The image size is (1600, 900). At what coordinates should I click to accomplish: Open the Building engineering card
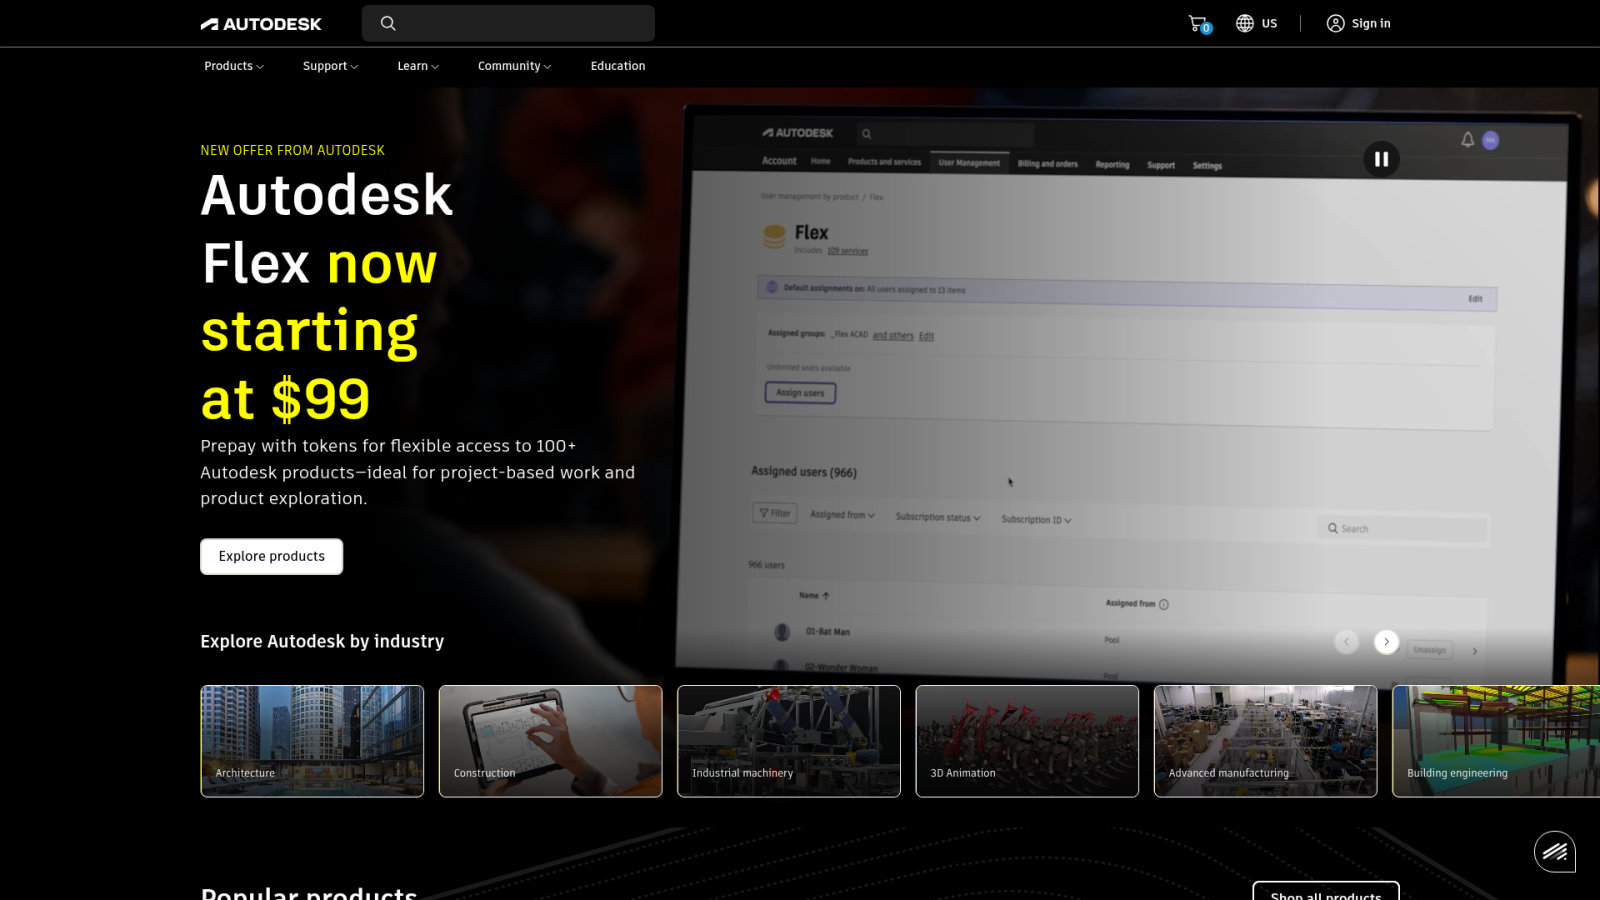[x=1496, y=741]
